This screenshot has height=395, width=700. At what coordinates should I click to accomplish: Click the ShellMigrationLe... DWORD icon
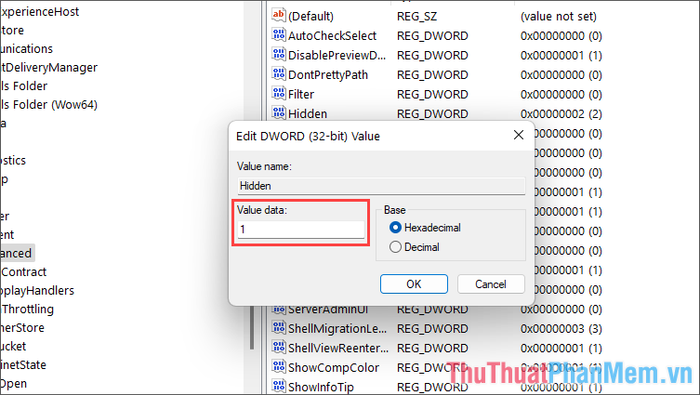tap(279, 328)
